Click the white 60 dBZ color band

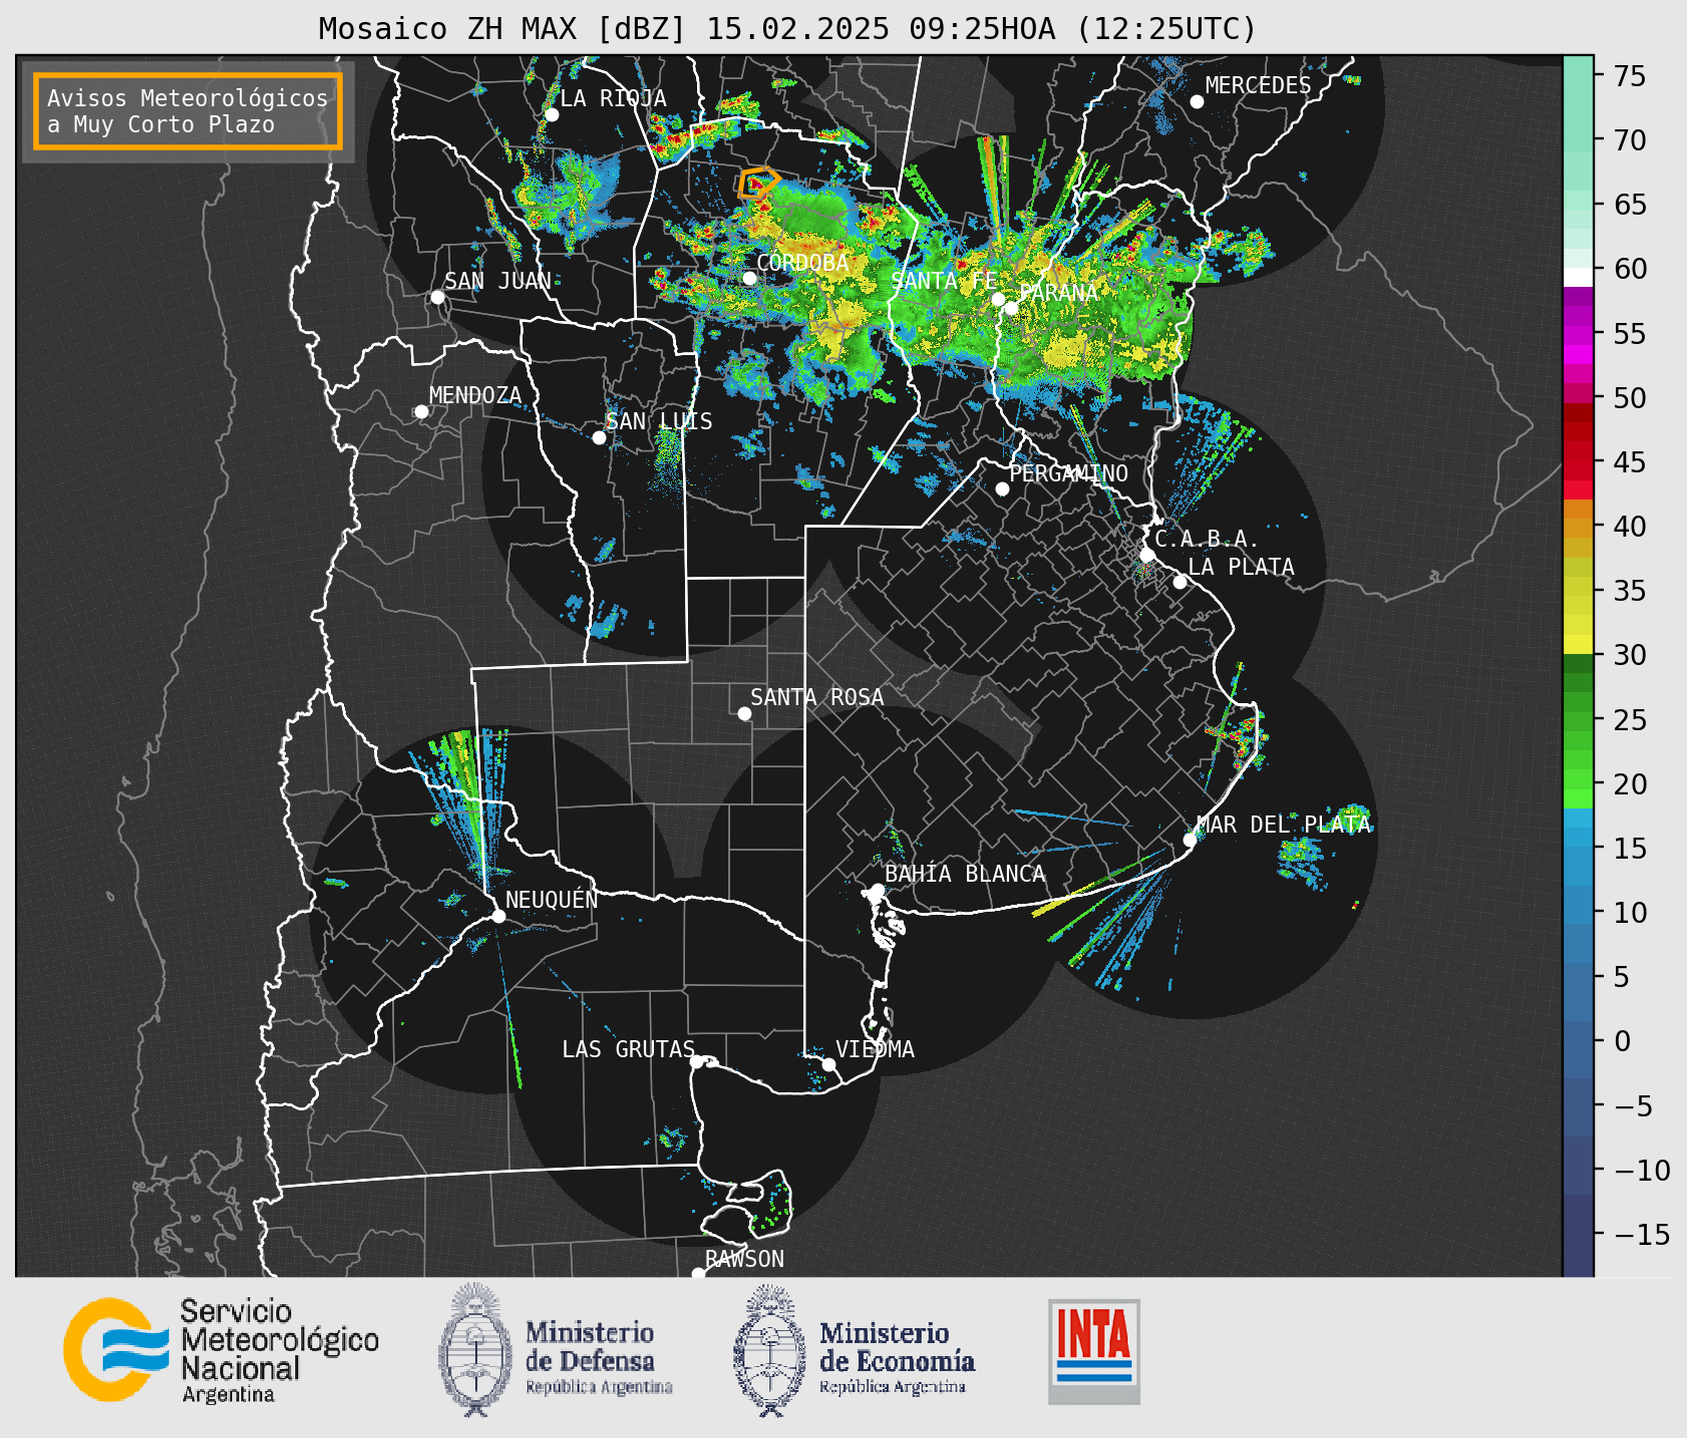pyautogui.click(x=1578, y=276)
